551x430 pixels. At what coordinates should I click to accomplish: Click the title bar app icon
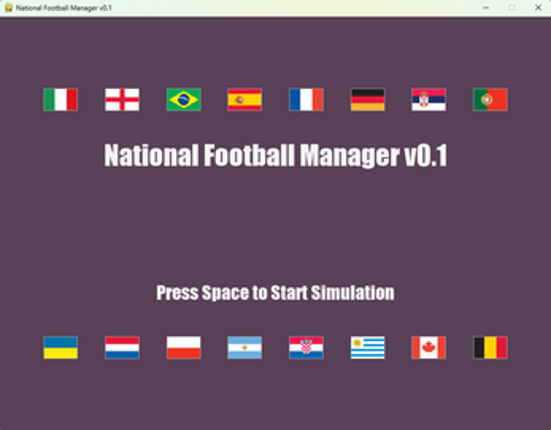point(9,8)
